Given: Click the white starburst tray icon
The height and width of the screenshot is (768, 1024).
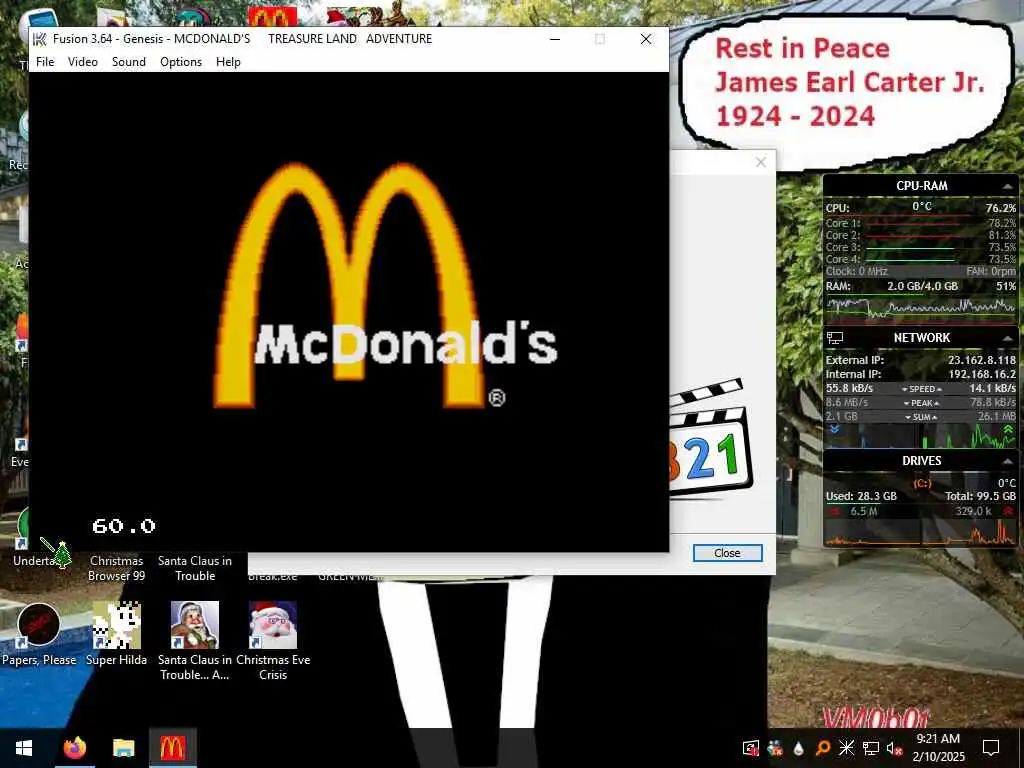Looking at the screenshot, I should coord(846,748).
